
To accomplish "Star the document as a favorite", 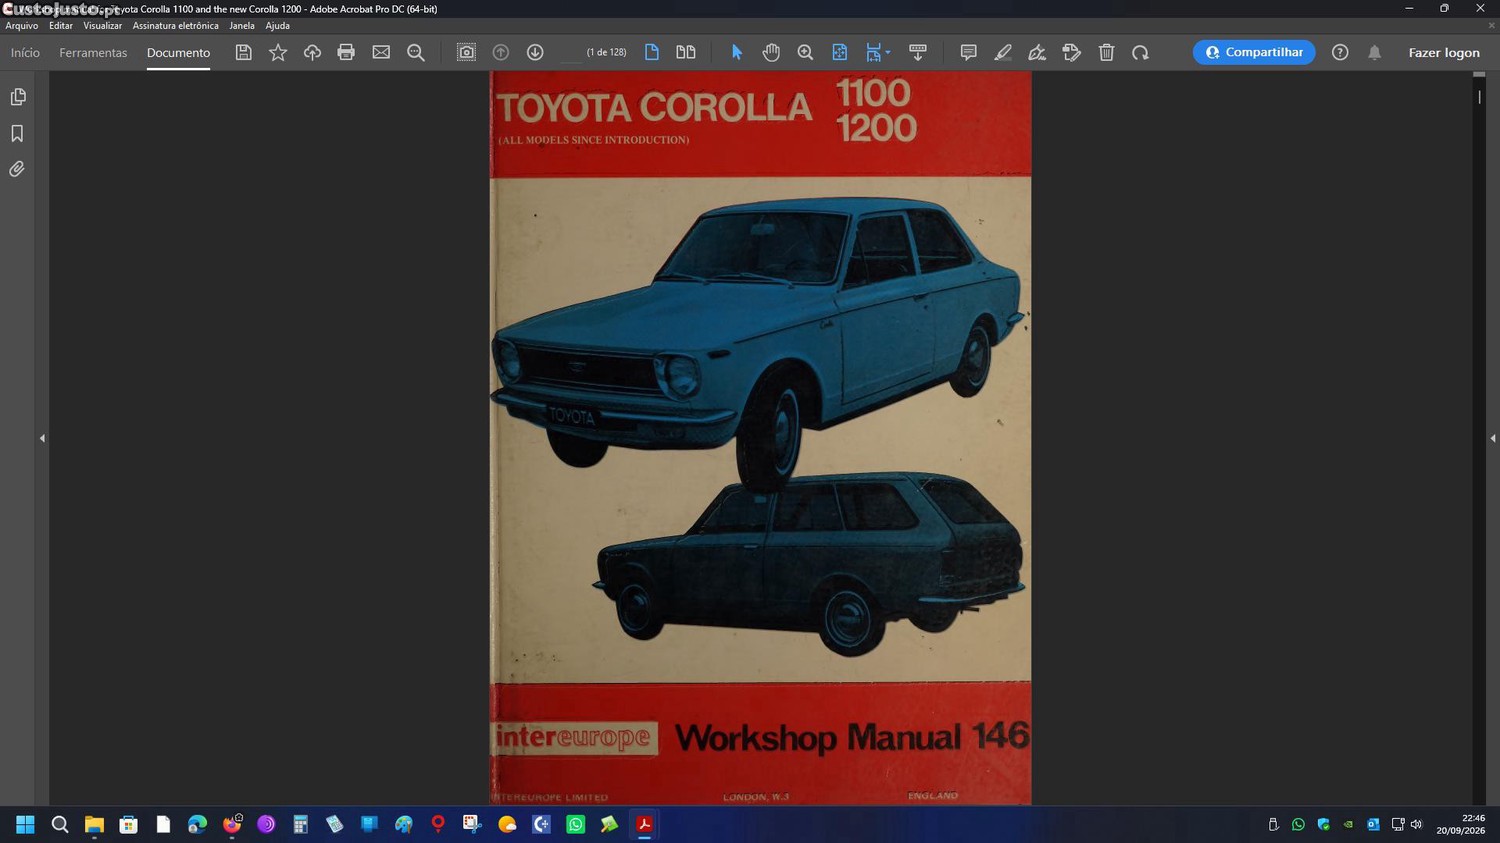I will [278, 52].
